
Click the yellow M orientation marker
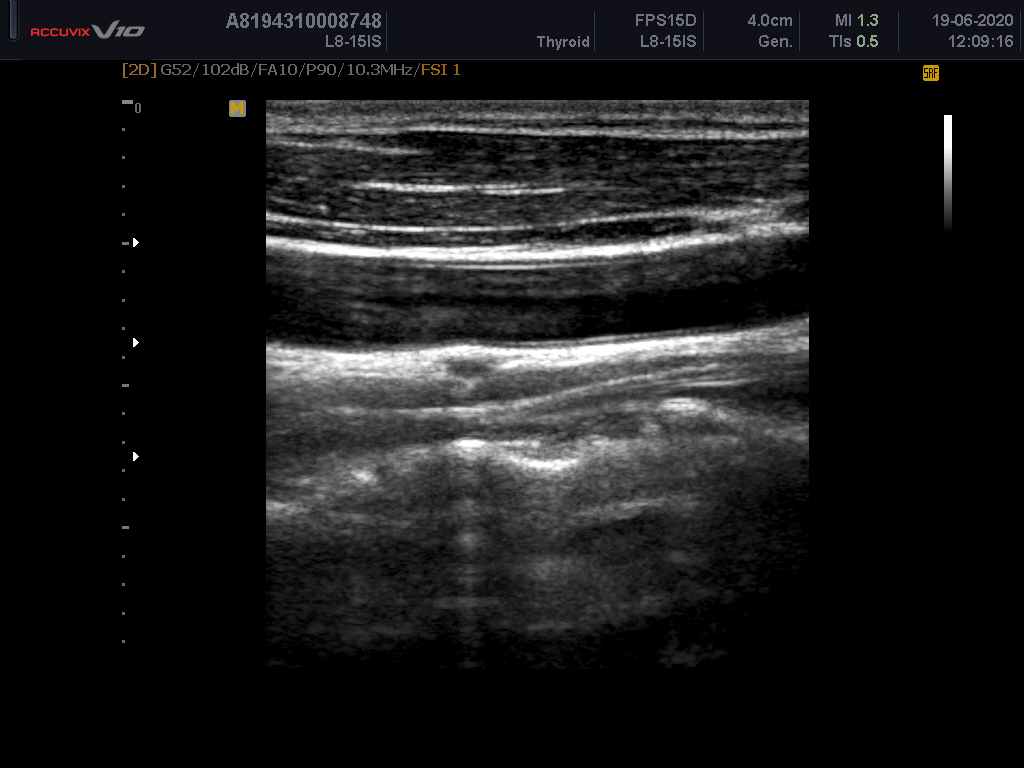[237, 108]
